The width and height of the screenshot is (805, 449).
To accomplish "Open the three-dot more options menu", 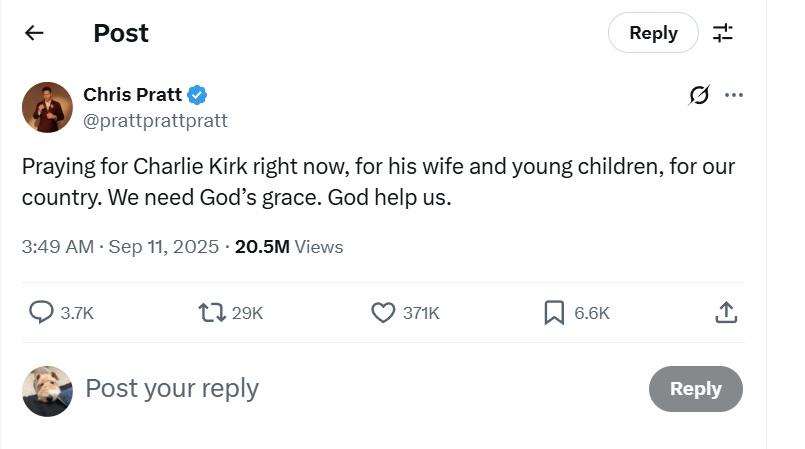I will coord(734,96).
